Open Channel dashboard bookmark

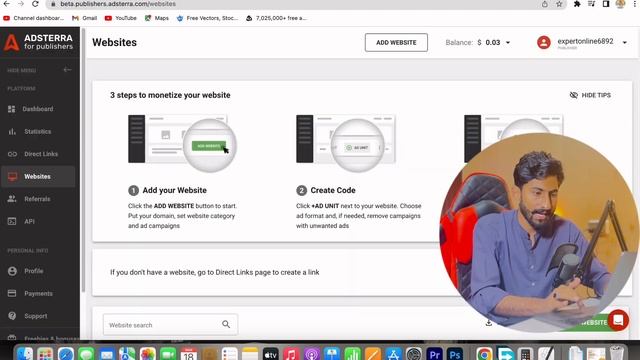pos(34,18)
